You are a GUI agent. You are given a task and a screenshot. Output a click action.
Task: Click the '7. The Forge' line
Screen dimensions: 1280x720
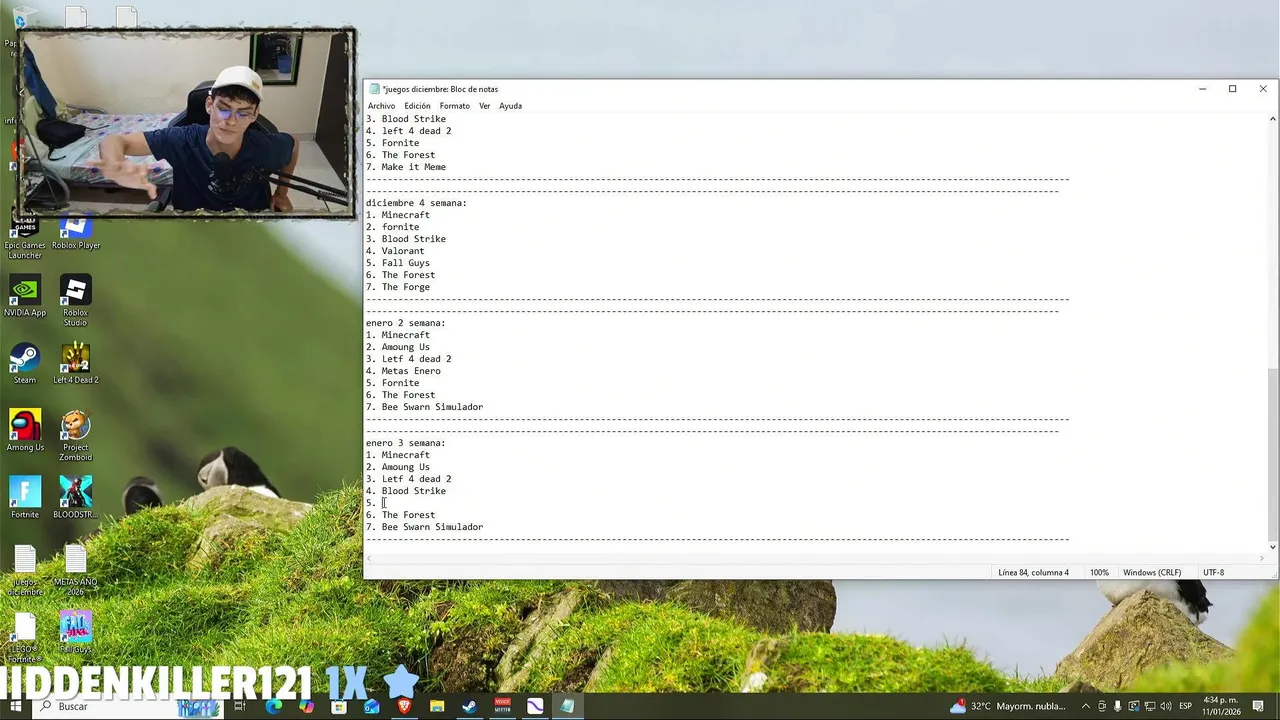(x=398, y=287)
